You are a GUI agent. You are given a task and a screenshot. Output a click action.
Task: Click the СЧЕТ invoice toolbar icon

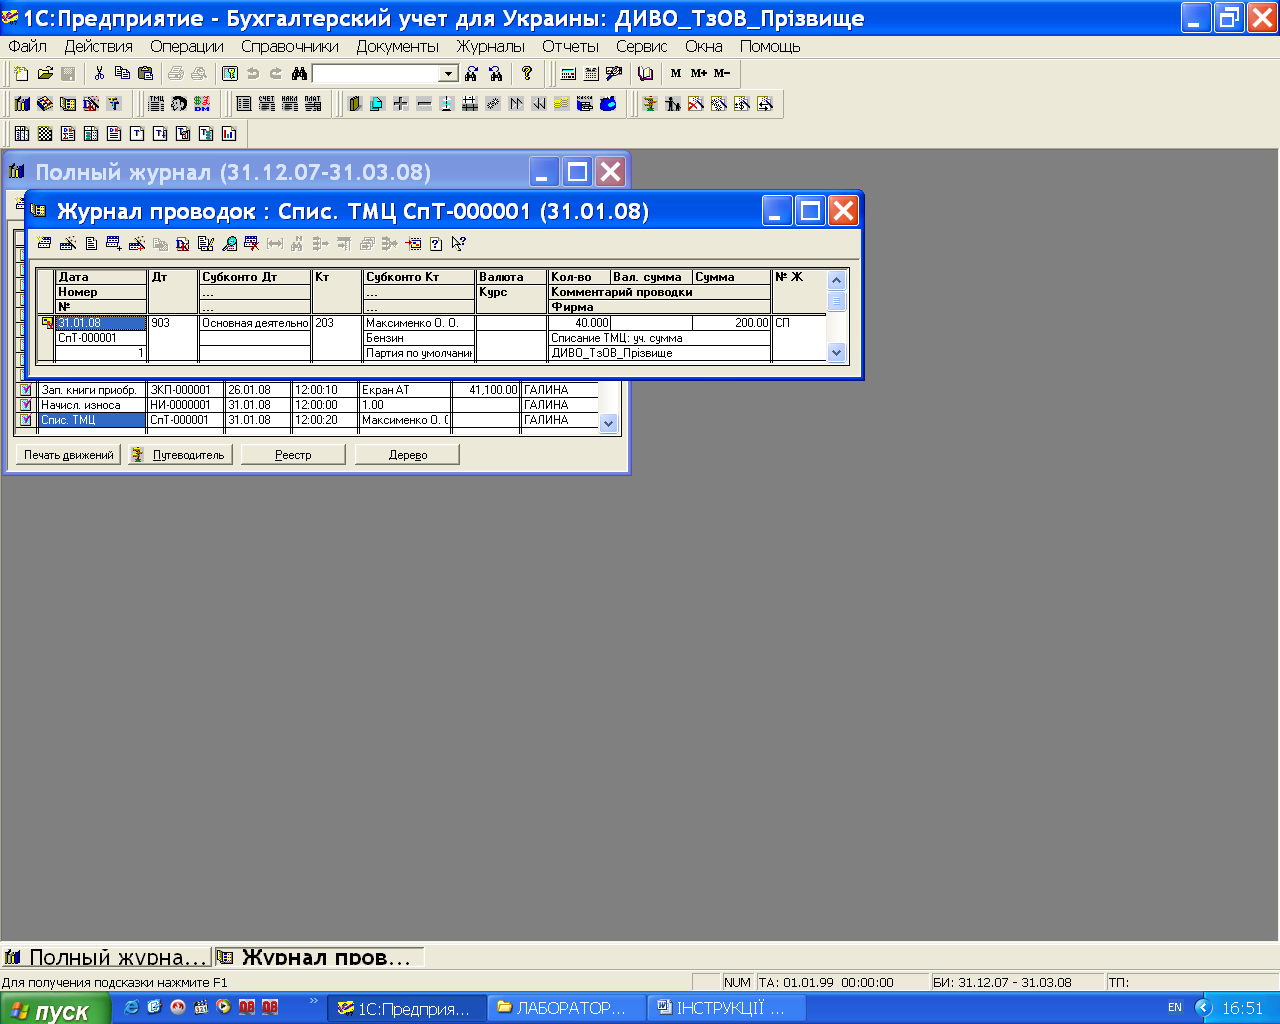click(x=267, y=103)
